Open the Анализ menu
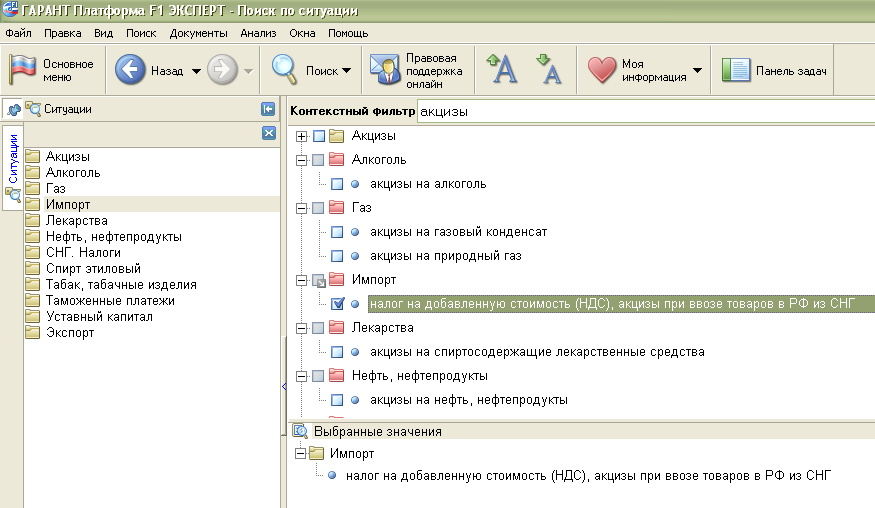Viewport: 875px width, 508px height. 258,33
